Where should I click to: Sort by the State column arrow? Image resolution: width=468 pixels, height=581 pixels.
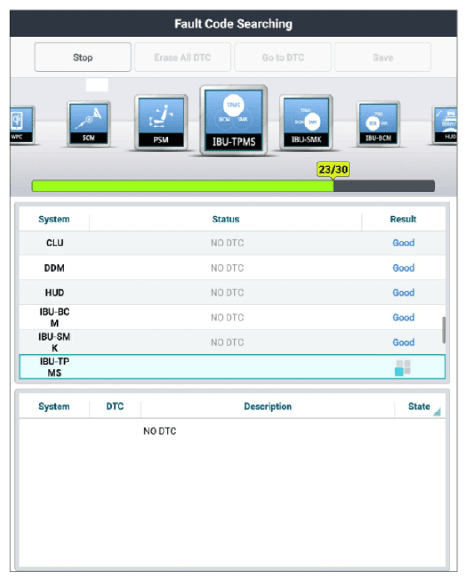click(x=437, y=412)
